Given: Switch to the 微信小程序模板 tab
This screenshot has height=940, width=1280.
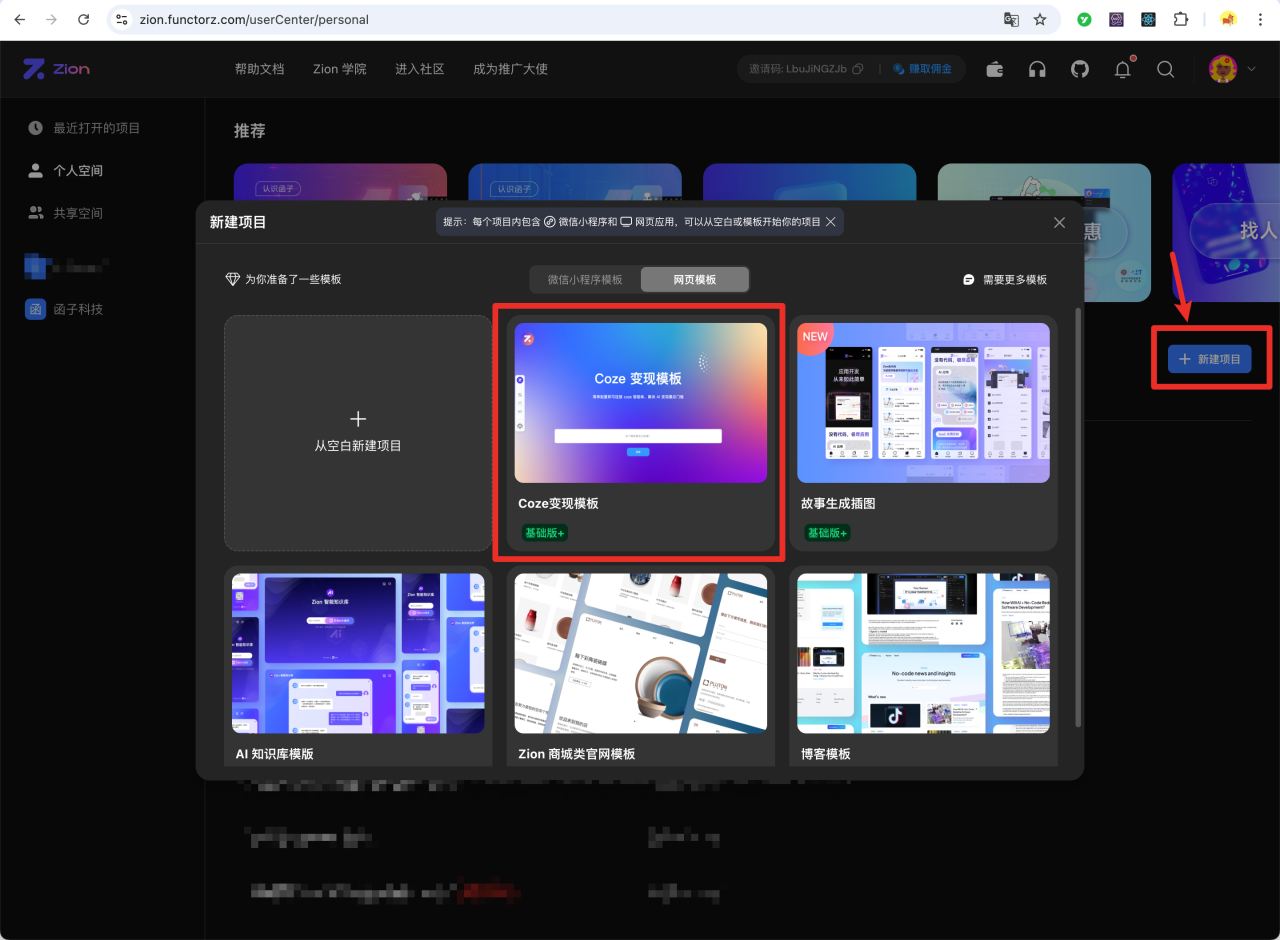Looking at the screenshot, I should (584, 279).
